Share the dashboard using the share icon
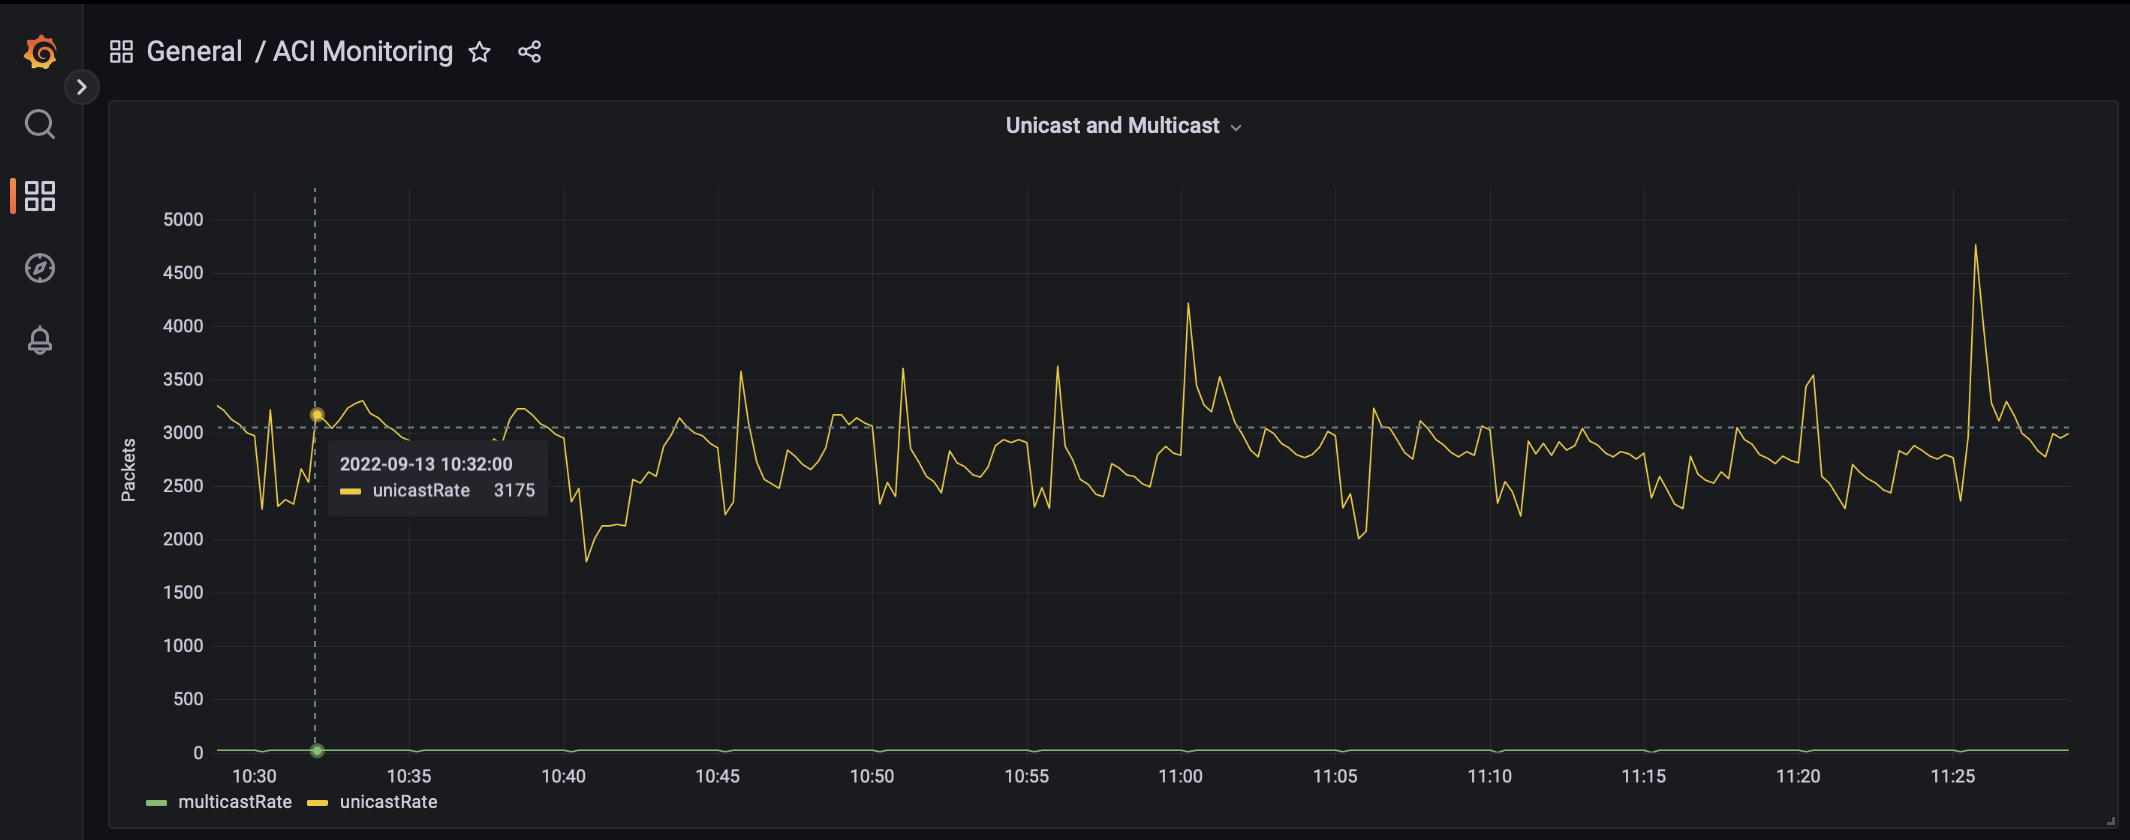This screenshot has height=840, width=2130. click(530, 52)
